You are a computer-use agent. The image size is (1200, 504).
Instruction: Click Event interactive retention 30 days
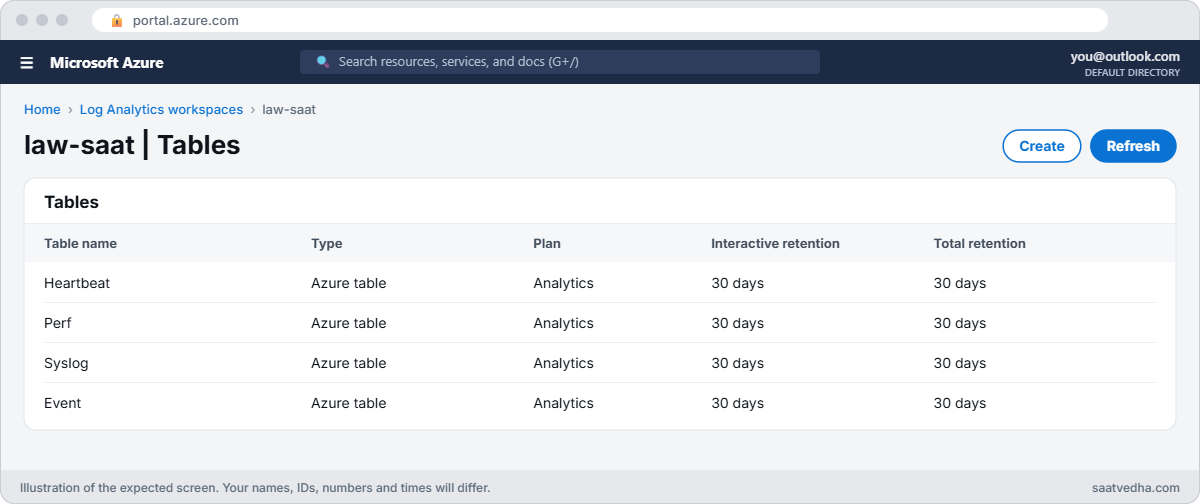click(738, 403)
